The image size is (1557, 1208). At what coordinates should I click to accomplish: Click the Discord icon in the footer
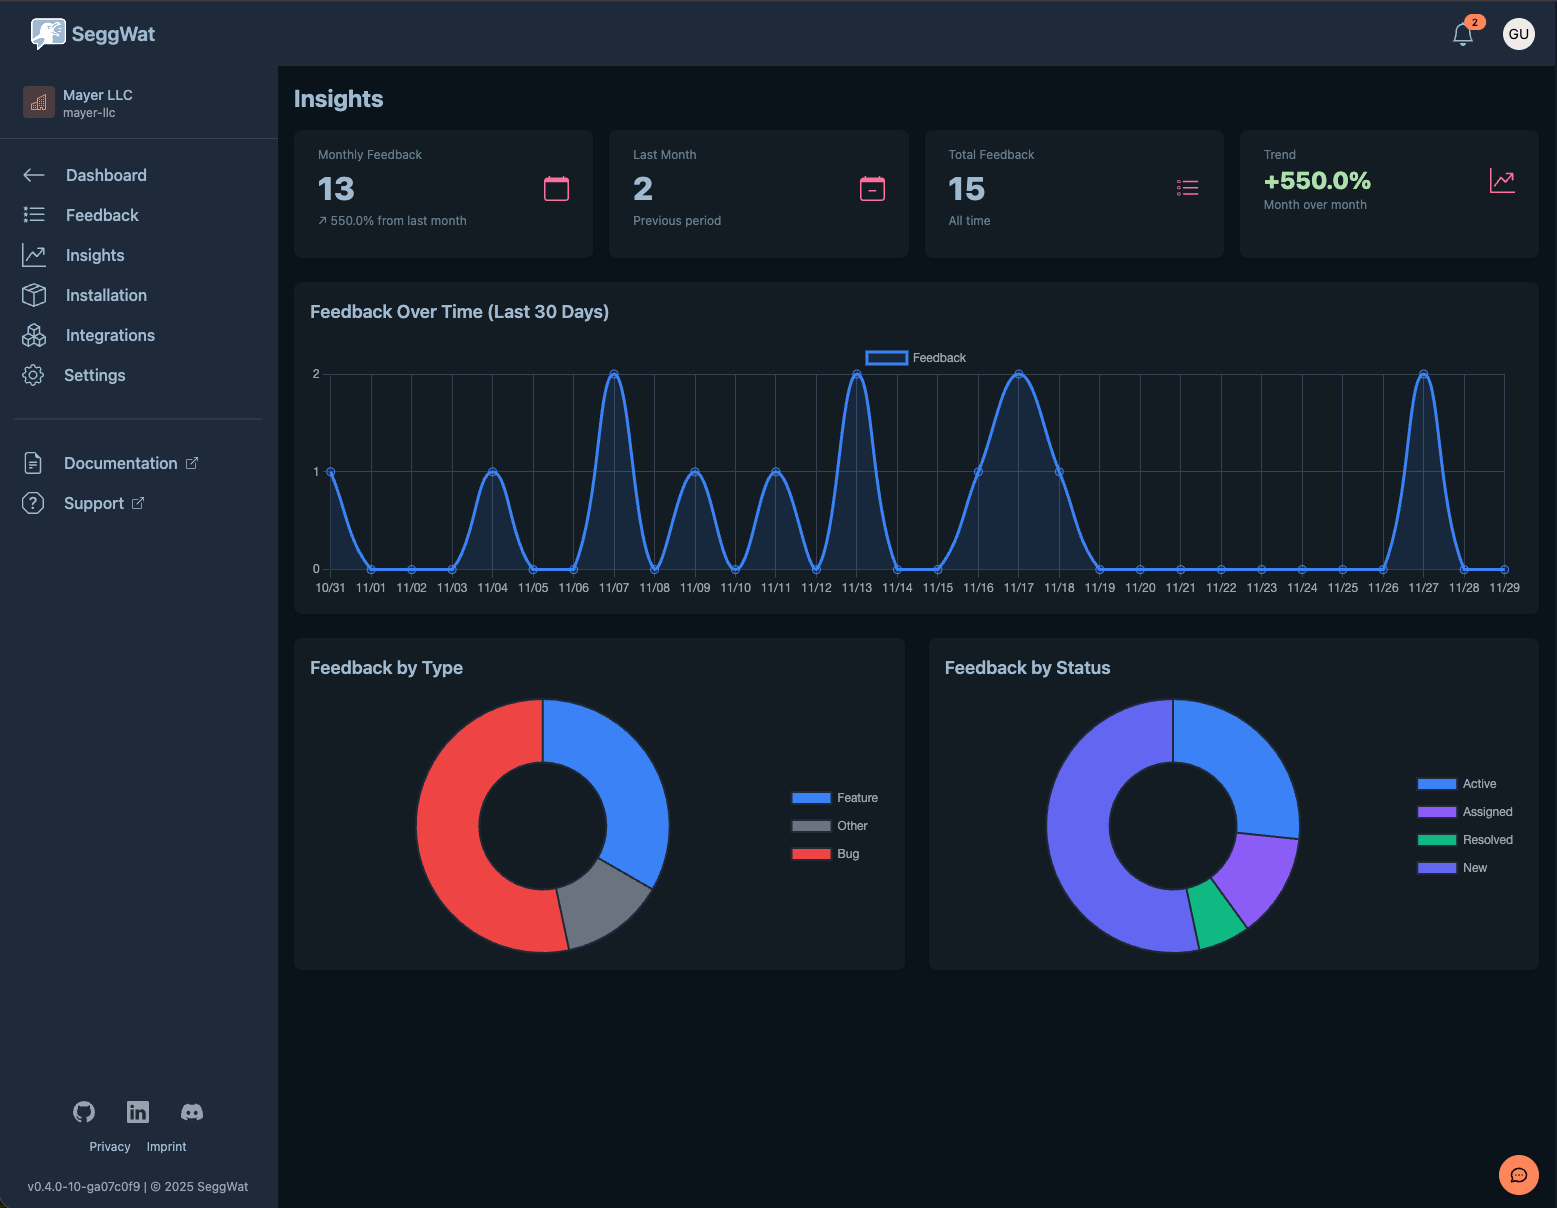(191, 1111)
